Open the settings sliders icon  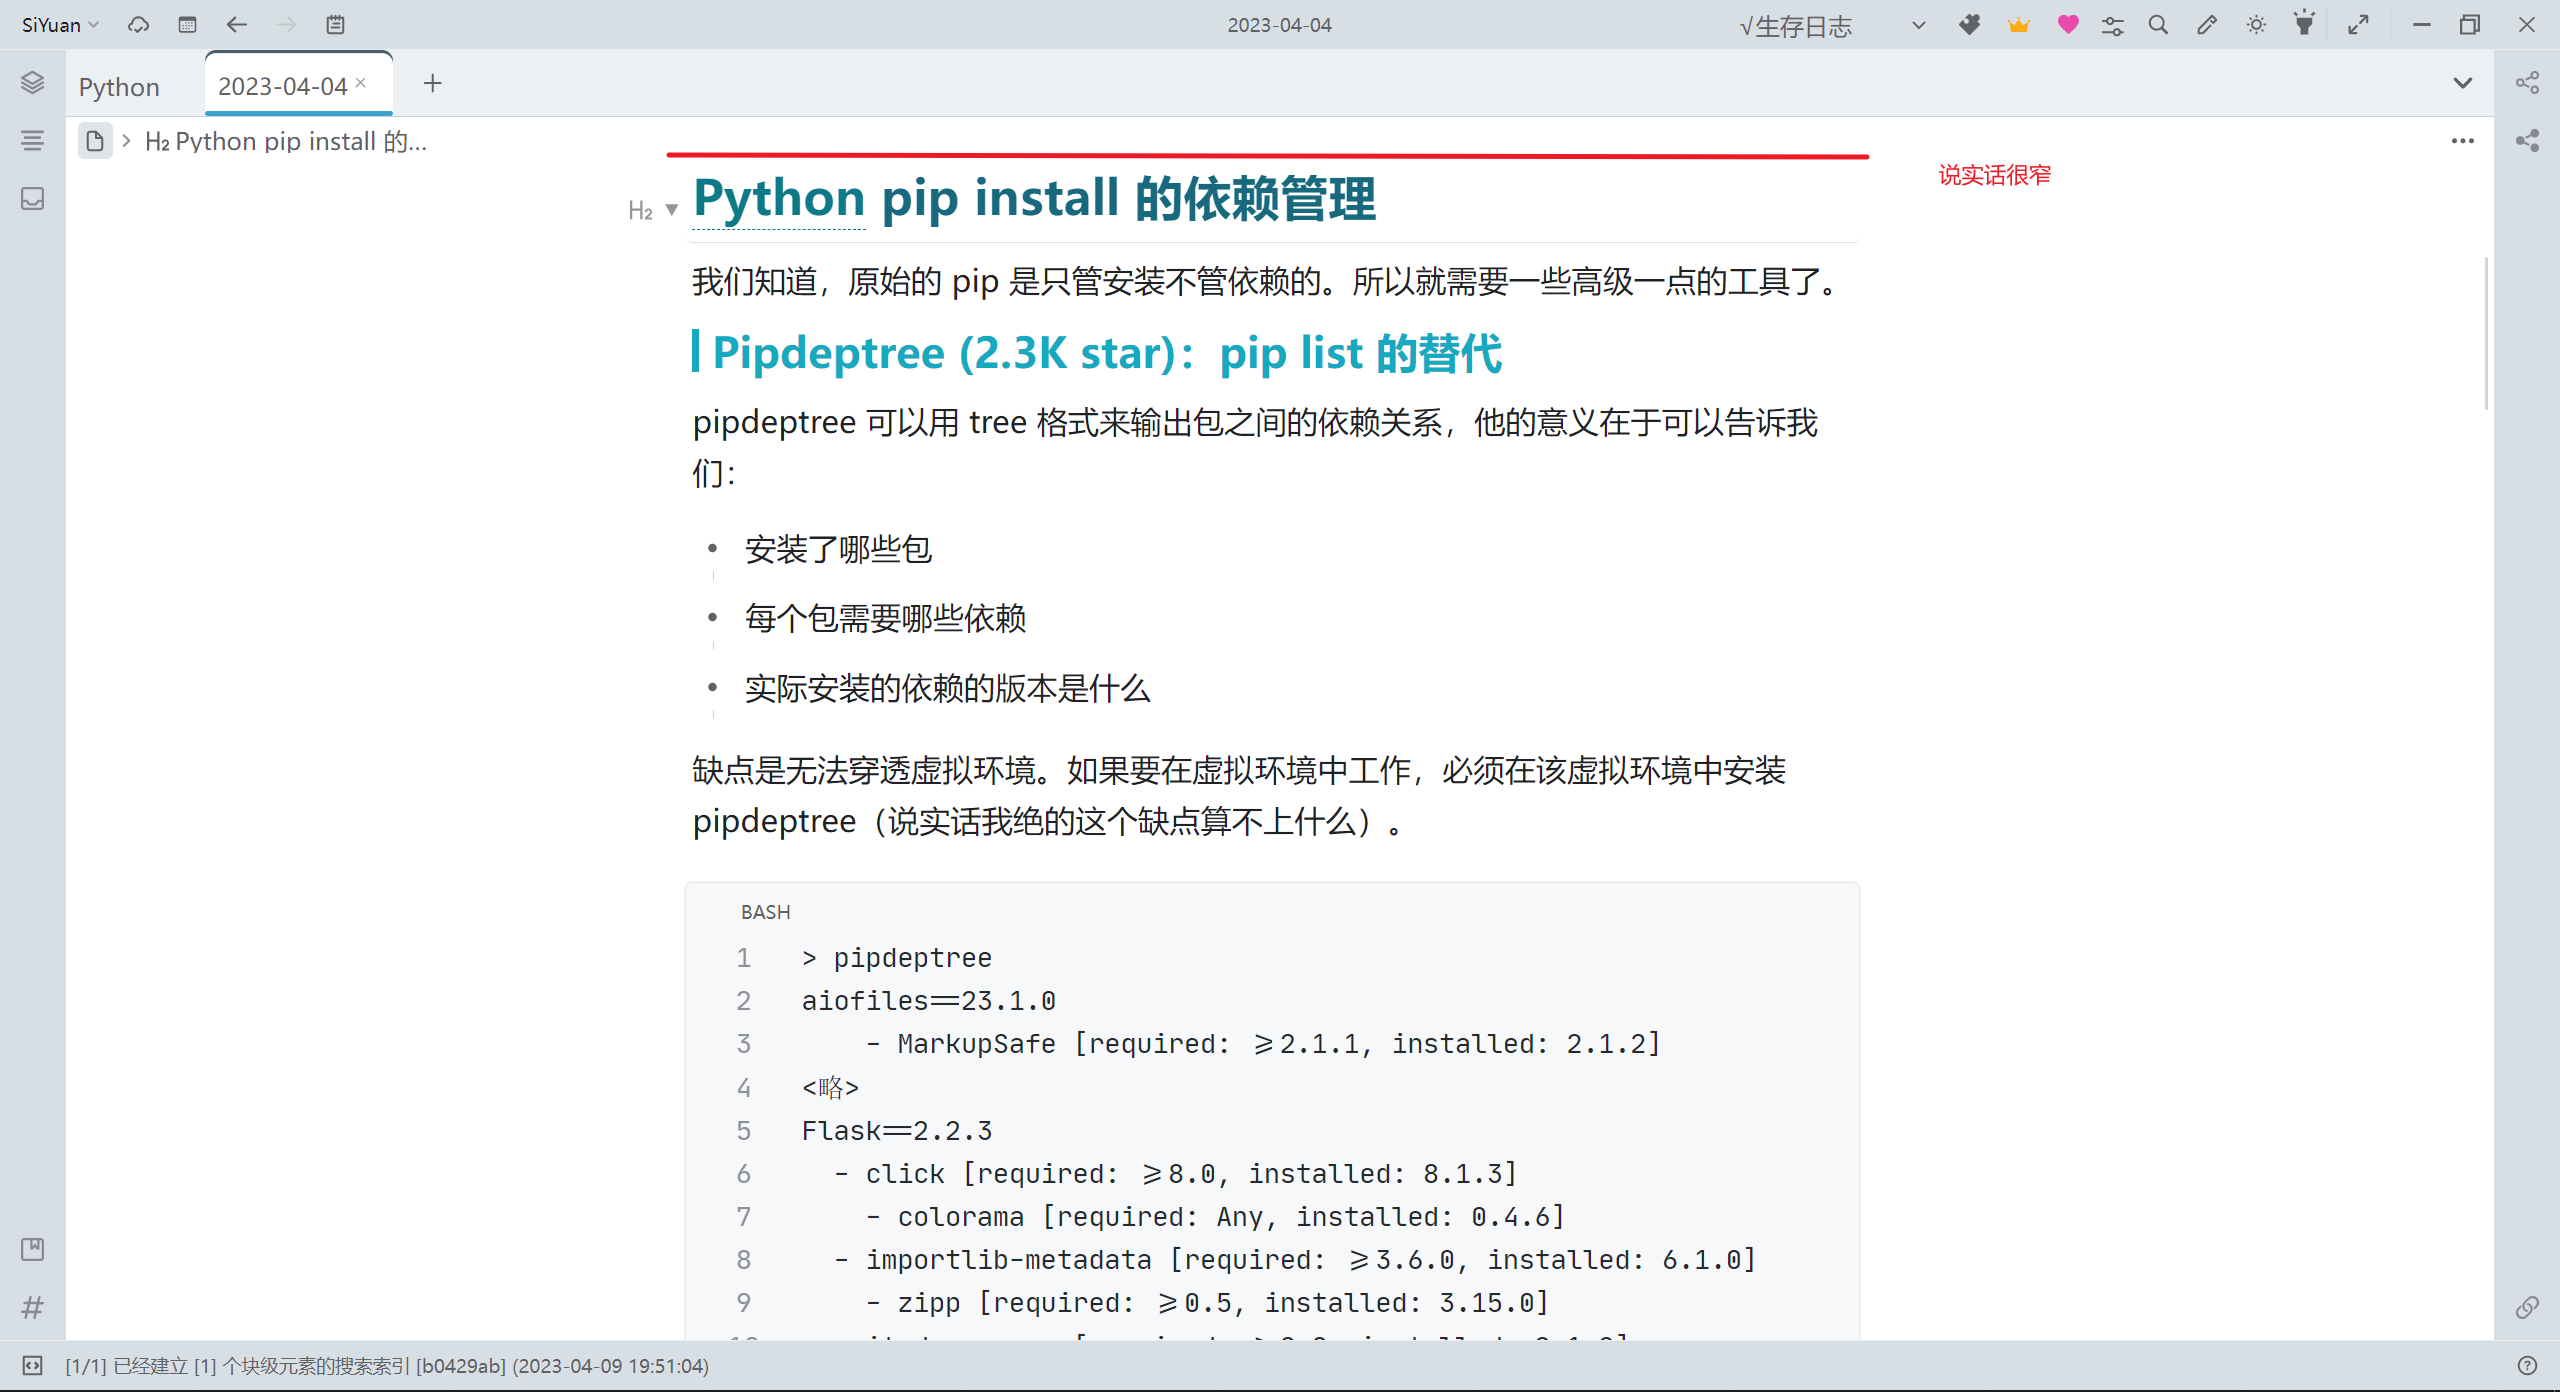click(x=2113, y=25)
